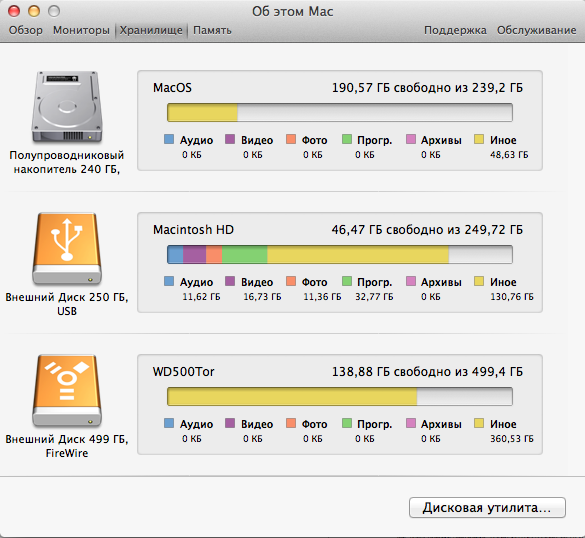Click '190,57 ГБ свободно из 239,2 ГБ' text
Screen dimensions: 585x538
(428, 88)
